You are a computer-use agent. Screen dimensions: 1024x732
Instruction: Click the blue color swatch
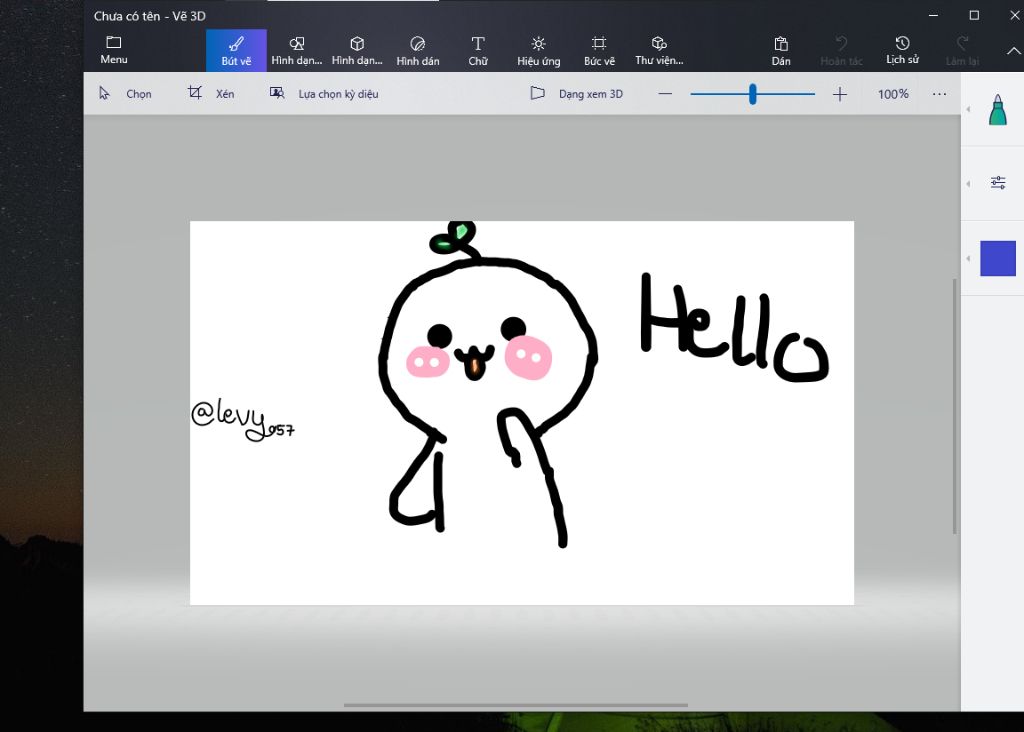point(998,258)
